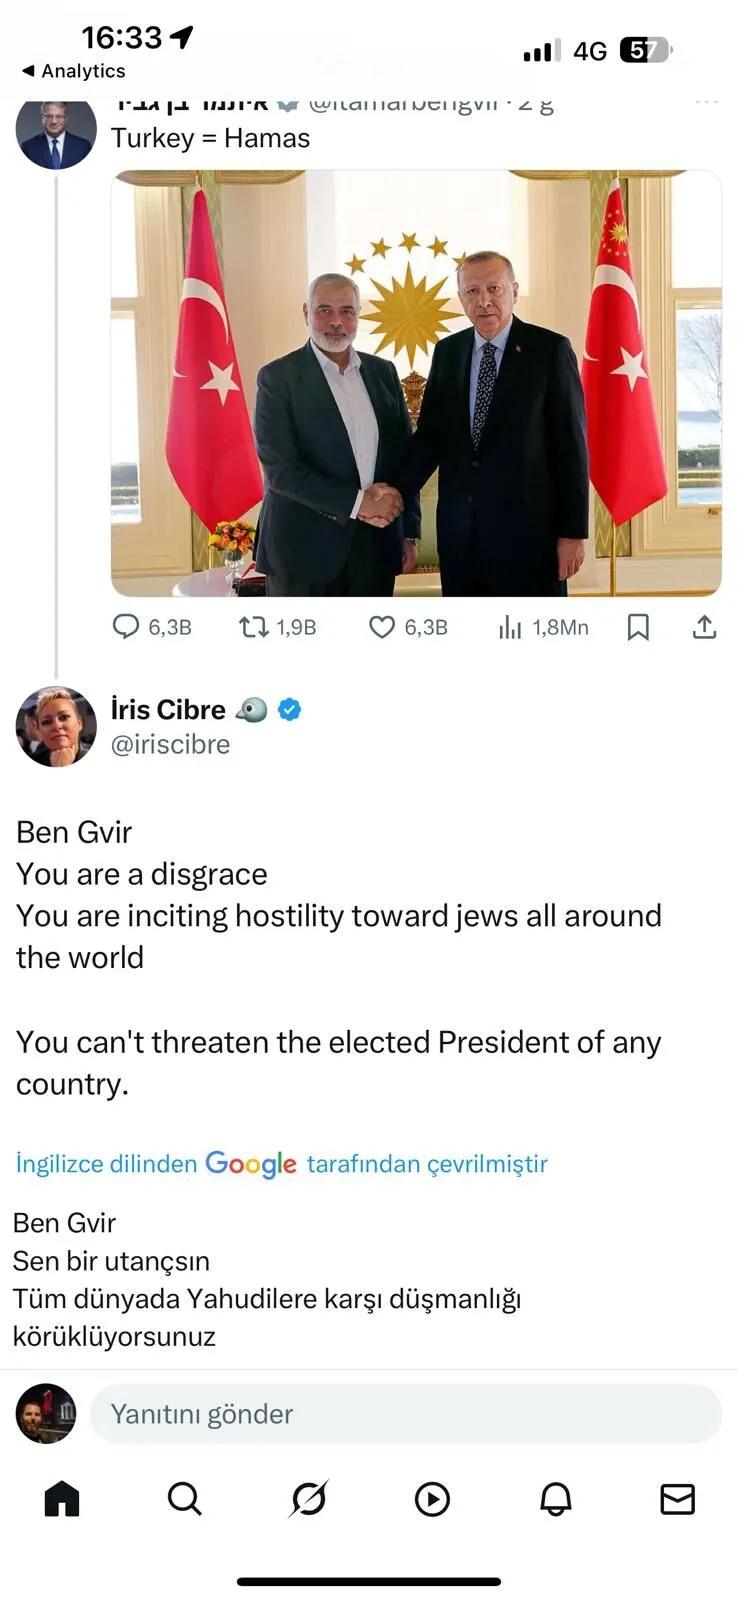Tap the Yanıtını gönder reply field
The image size is (738, 1600).
[x=406, y=1414]
